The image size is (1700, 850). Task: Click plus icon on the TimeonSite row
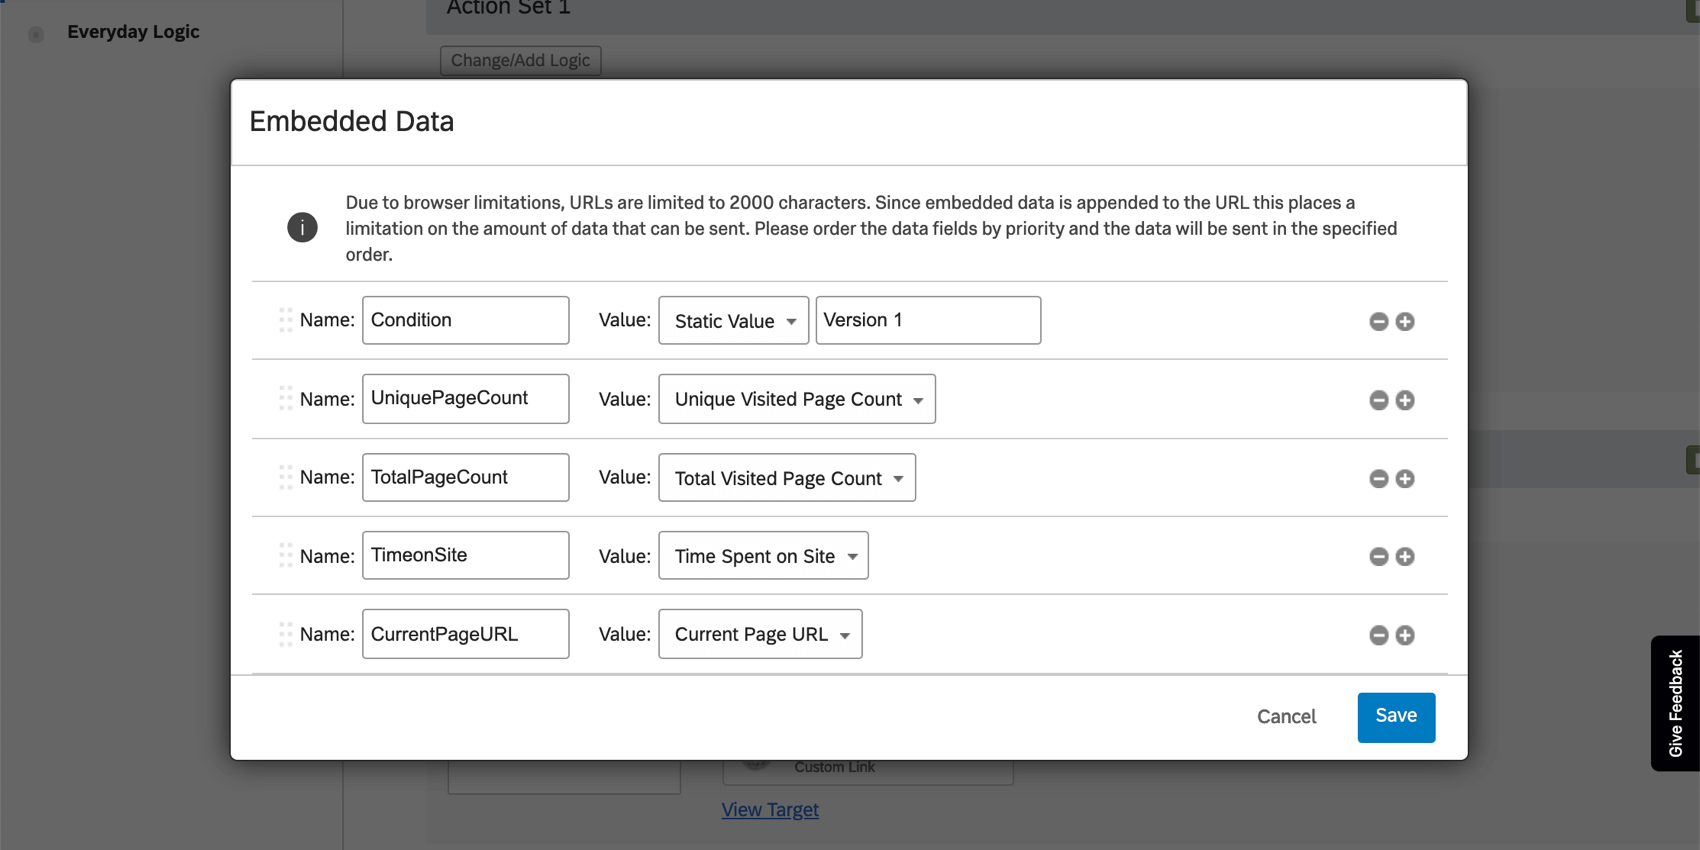point(1405,557)
